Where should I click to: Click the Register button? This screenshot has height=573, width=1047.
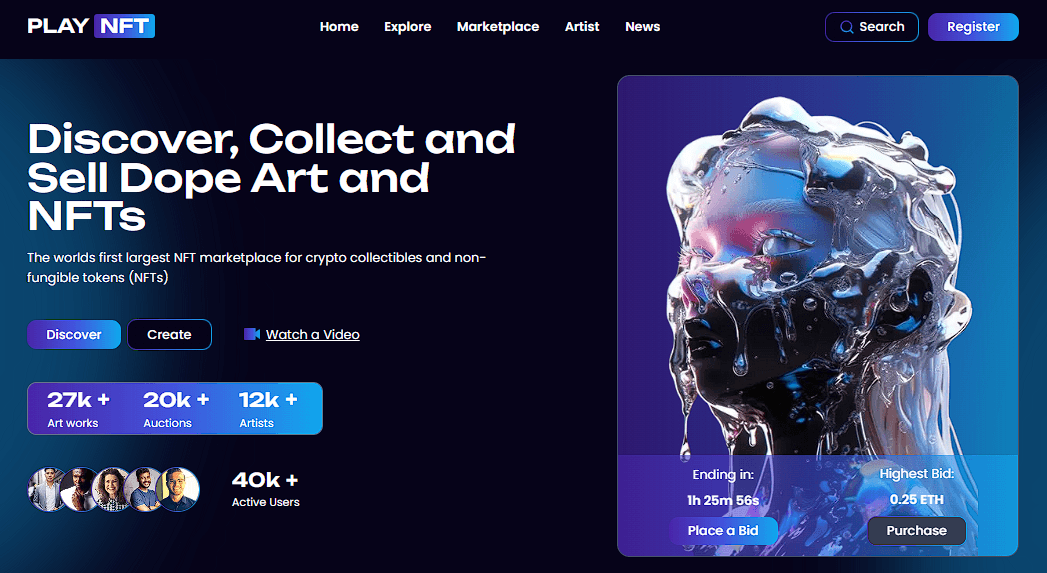click(x=974, y=27)
